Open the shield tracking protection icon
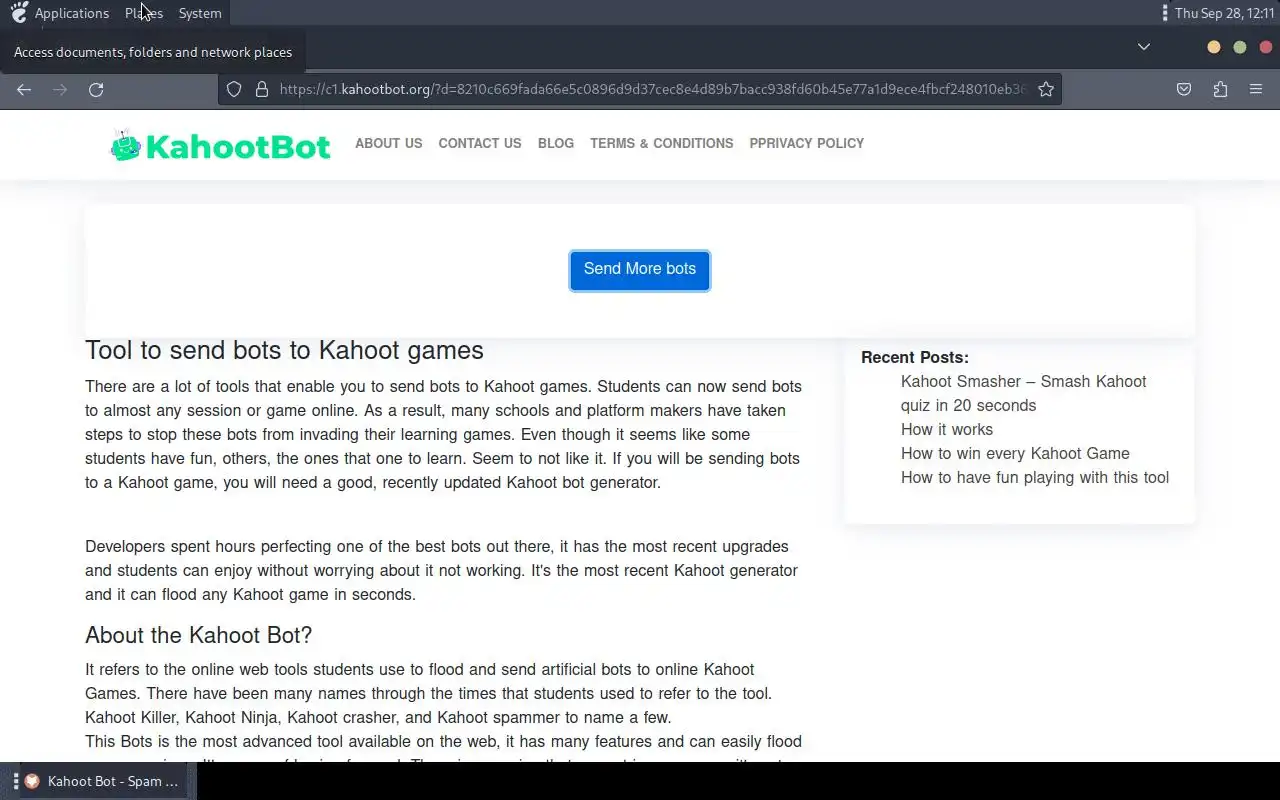The height and width of the screenshot is (800, 1280). point(234,89)
